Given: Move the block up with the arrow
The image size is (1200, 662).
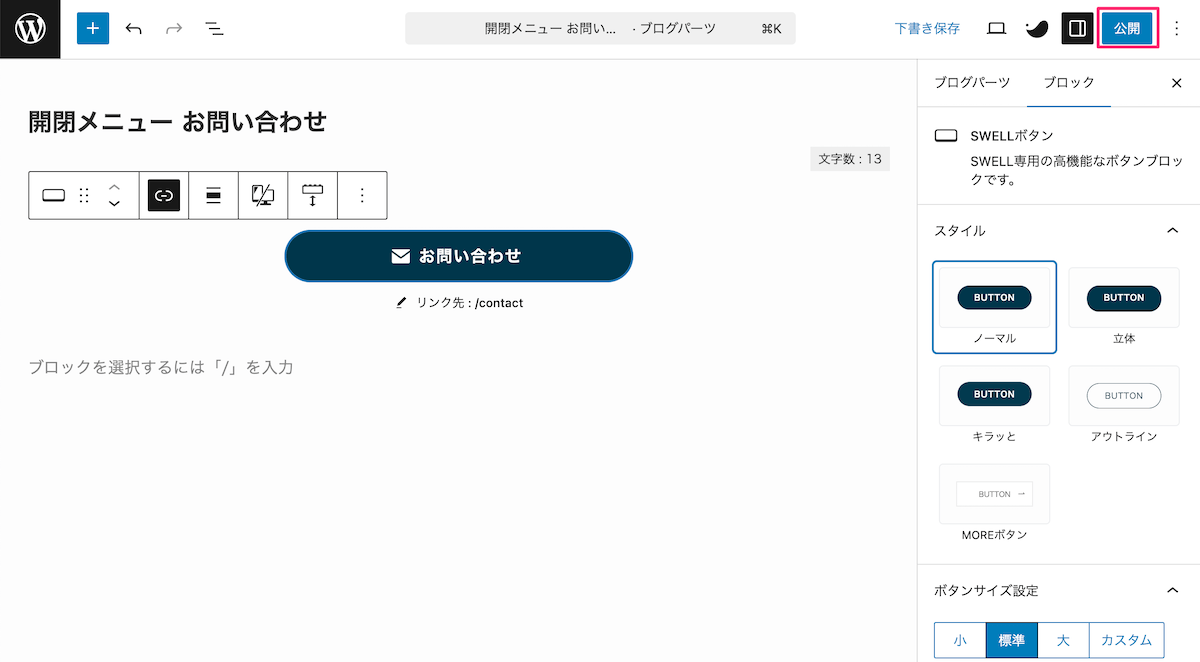Looking at the screenshot, I should pos(114,187).
